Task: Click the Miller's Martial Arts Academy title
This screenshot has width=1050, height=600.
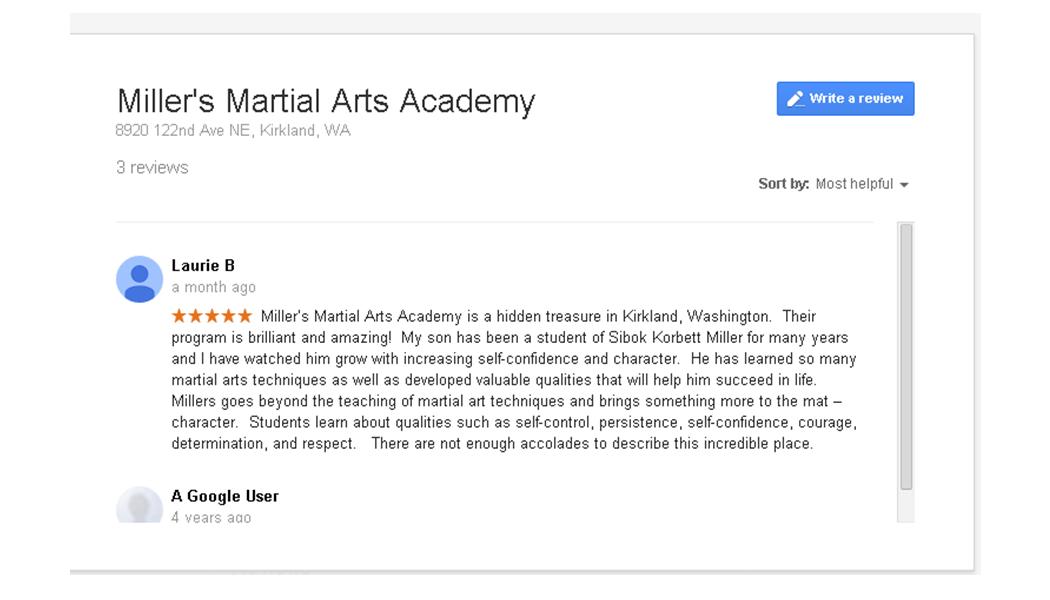Action: pyautogui.click(x=326, y=101)
